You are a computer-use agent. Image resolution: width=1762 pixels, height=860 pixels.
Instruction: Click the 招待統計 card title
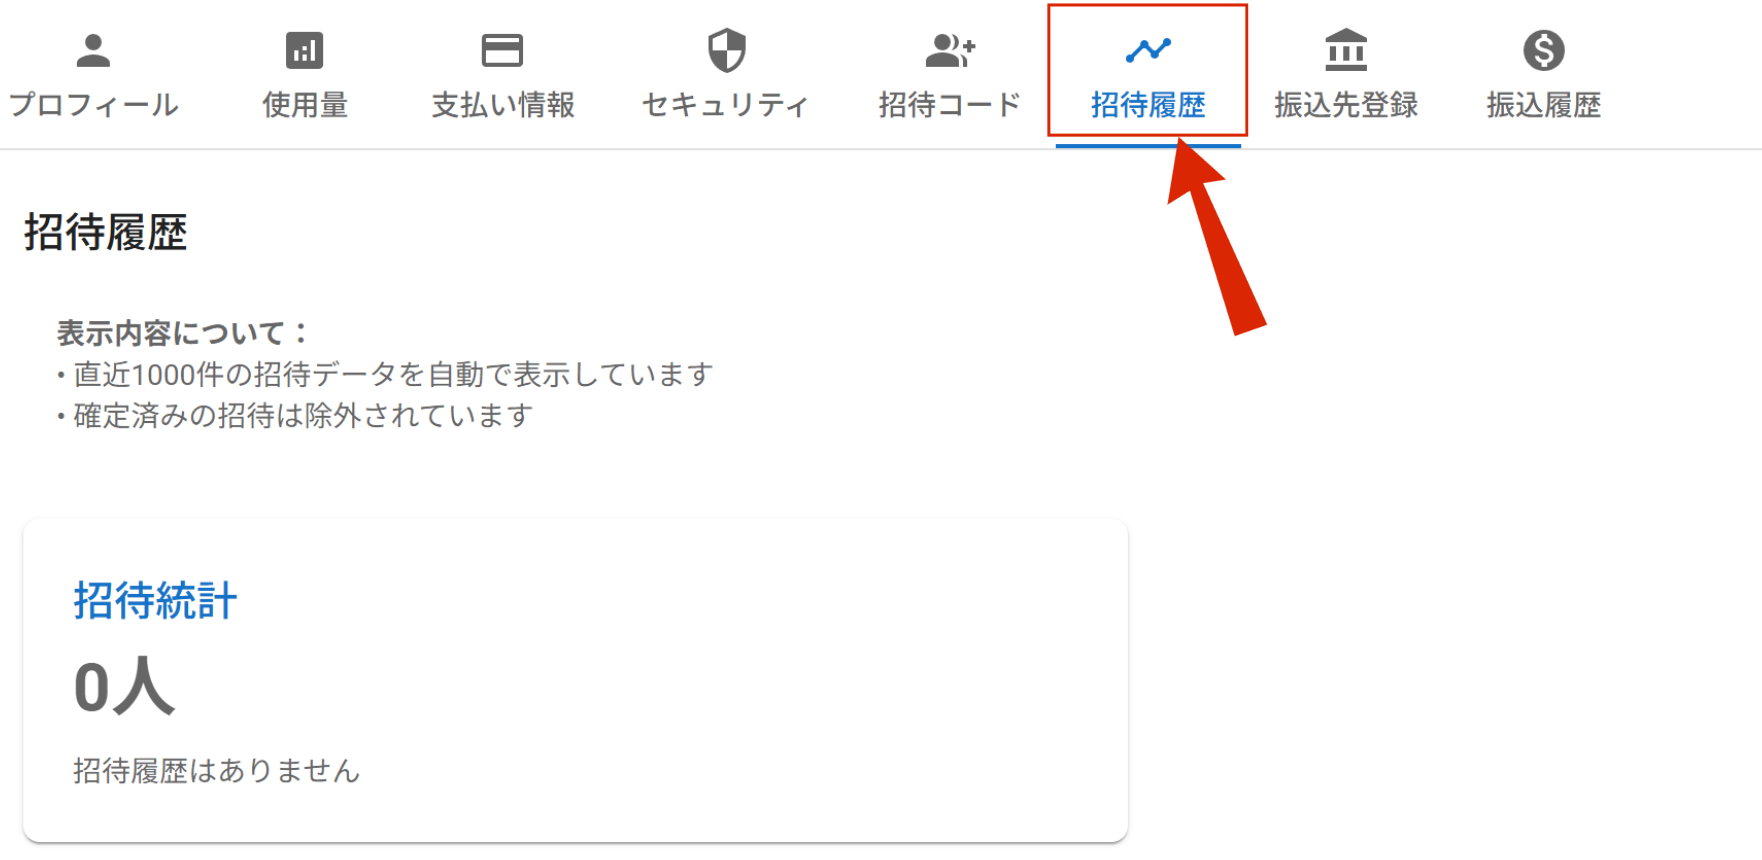coord(155,601)
